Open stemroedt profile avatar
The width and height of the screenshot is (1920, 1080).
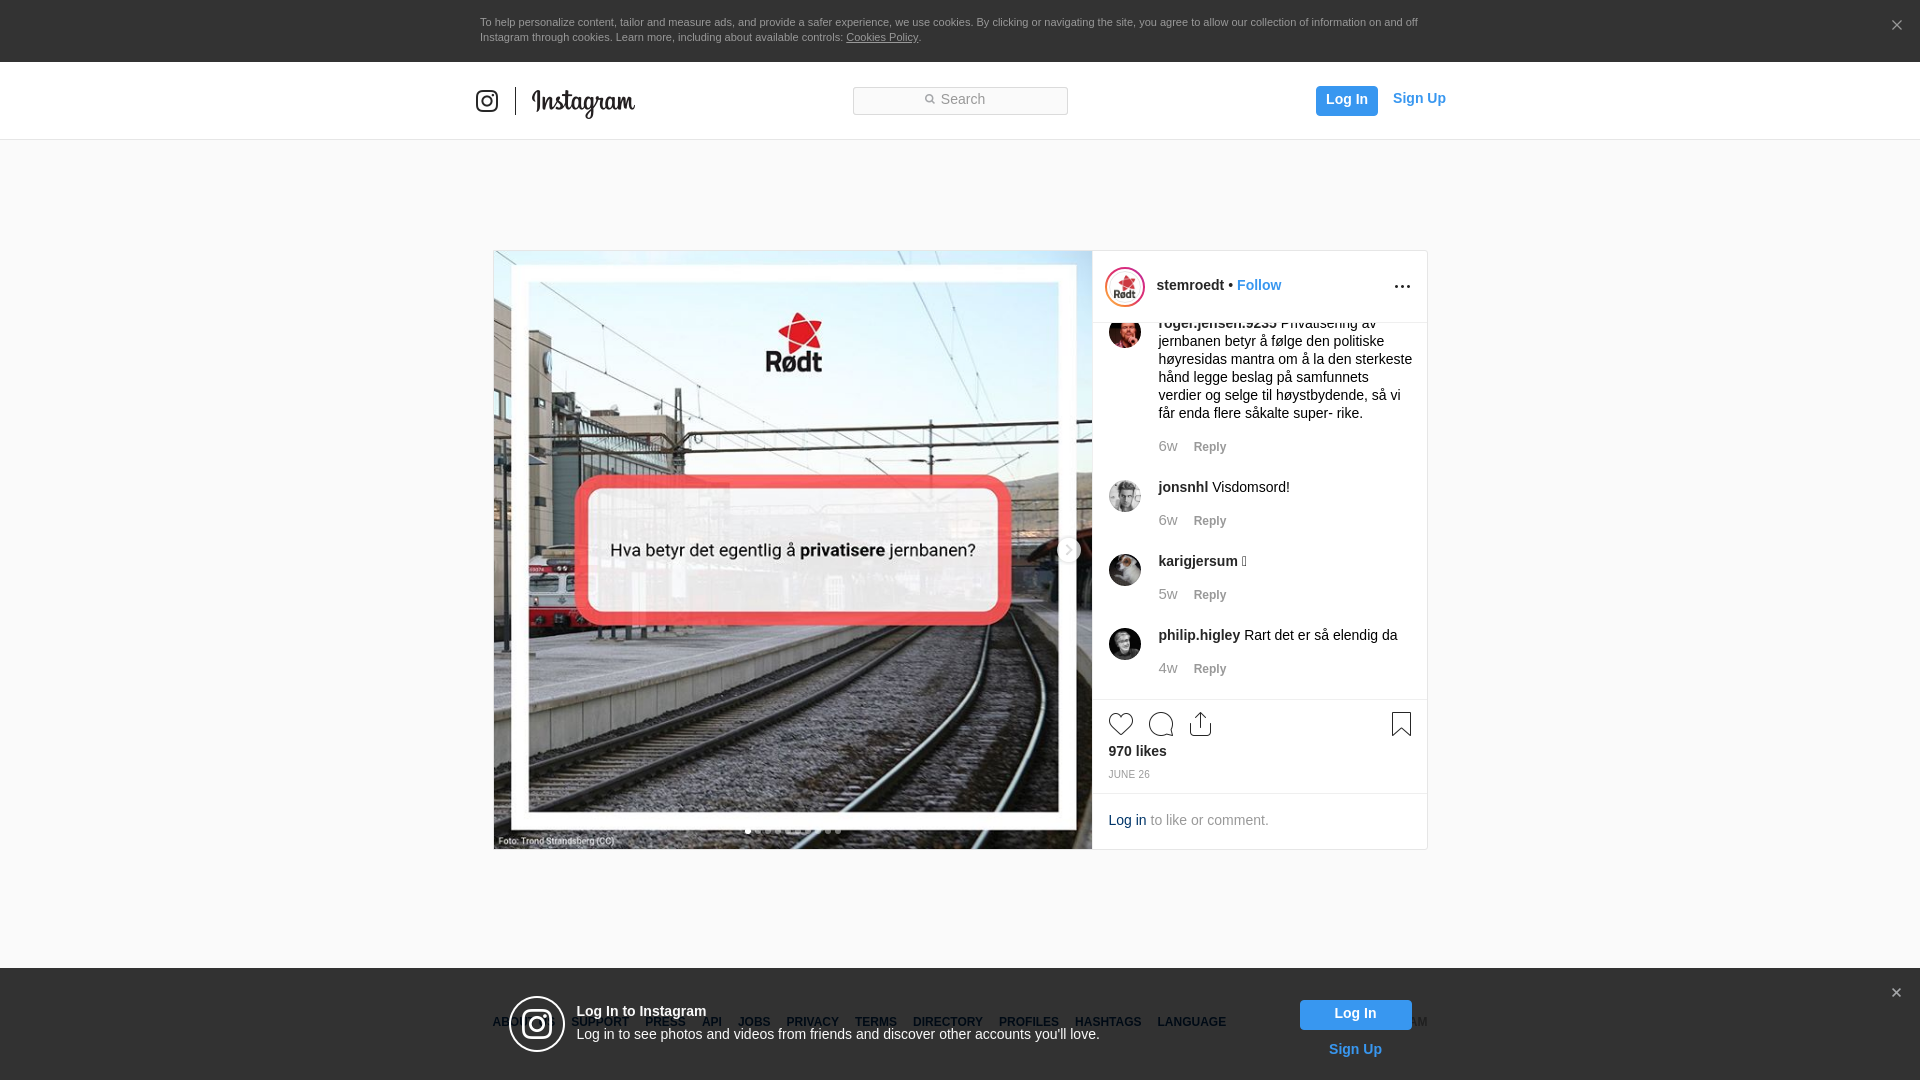1125,287
